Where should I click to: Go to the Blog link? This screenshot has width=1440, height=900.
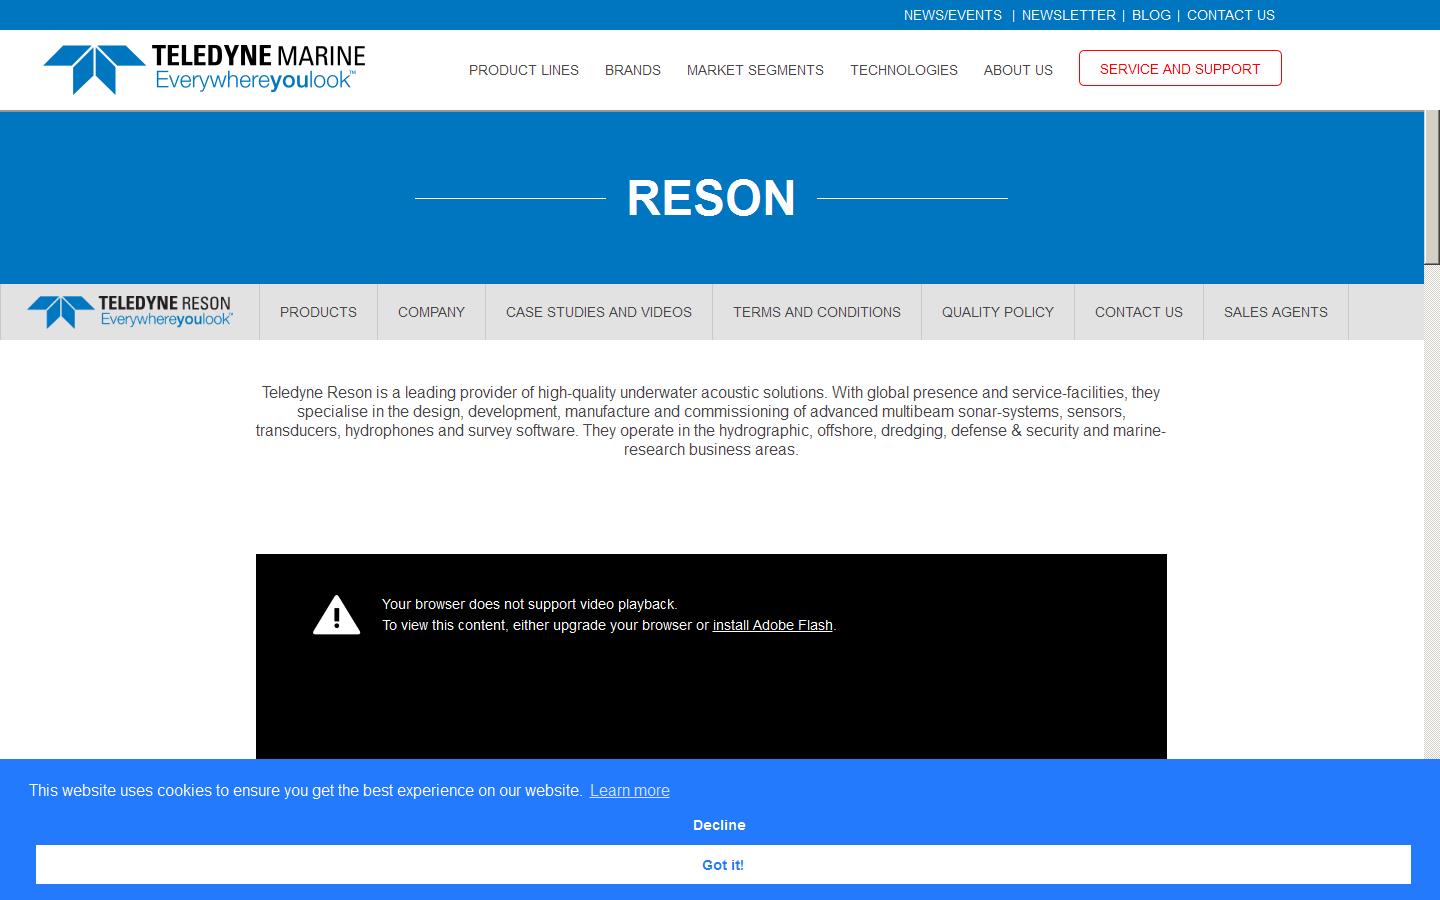tap(1151, 15)
